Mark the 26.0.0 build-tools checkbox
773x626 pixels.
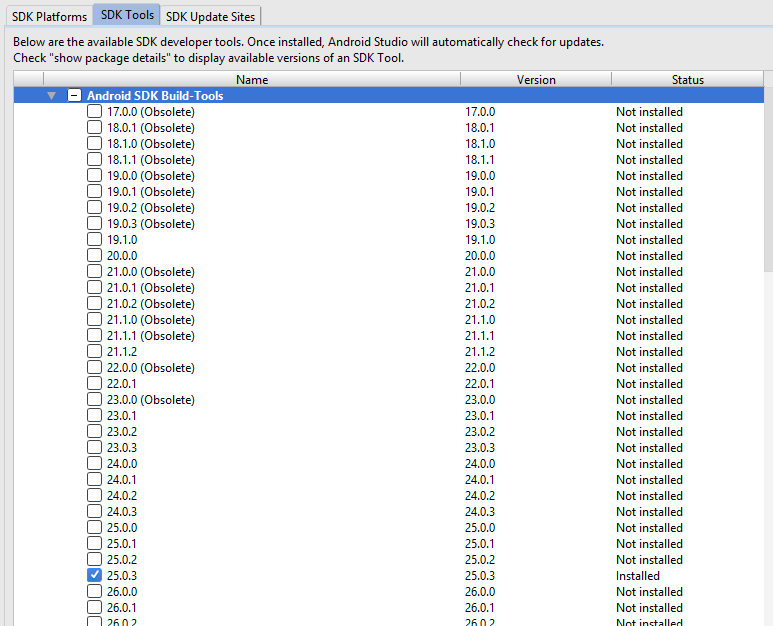pos(94,591)
